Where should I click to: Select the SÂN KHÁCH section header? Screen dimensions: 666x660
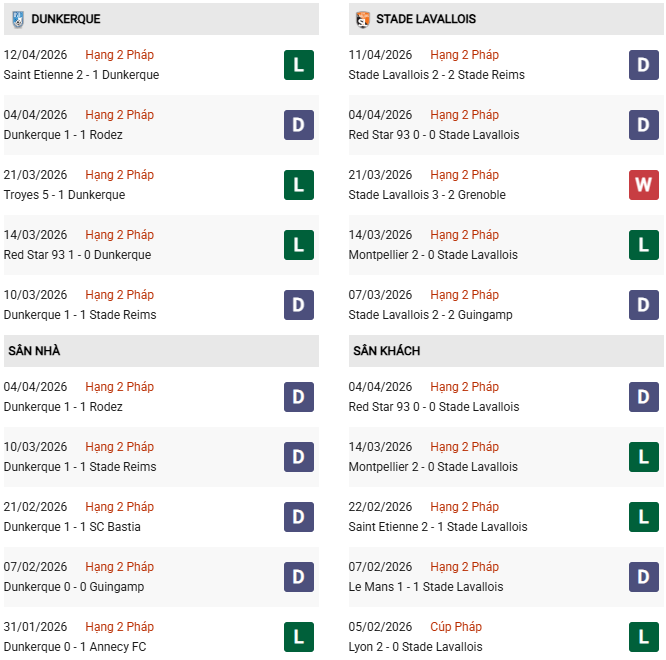pyautogui.click(x=386, y=351)
